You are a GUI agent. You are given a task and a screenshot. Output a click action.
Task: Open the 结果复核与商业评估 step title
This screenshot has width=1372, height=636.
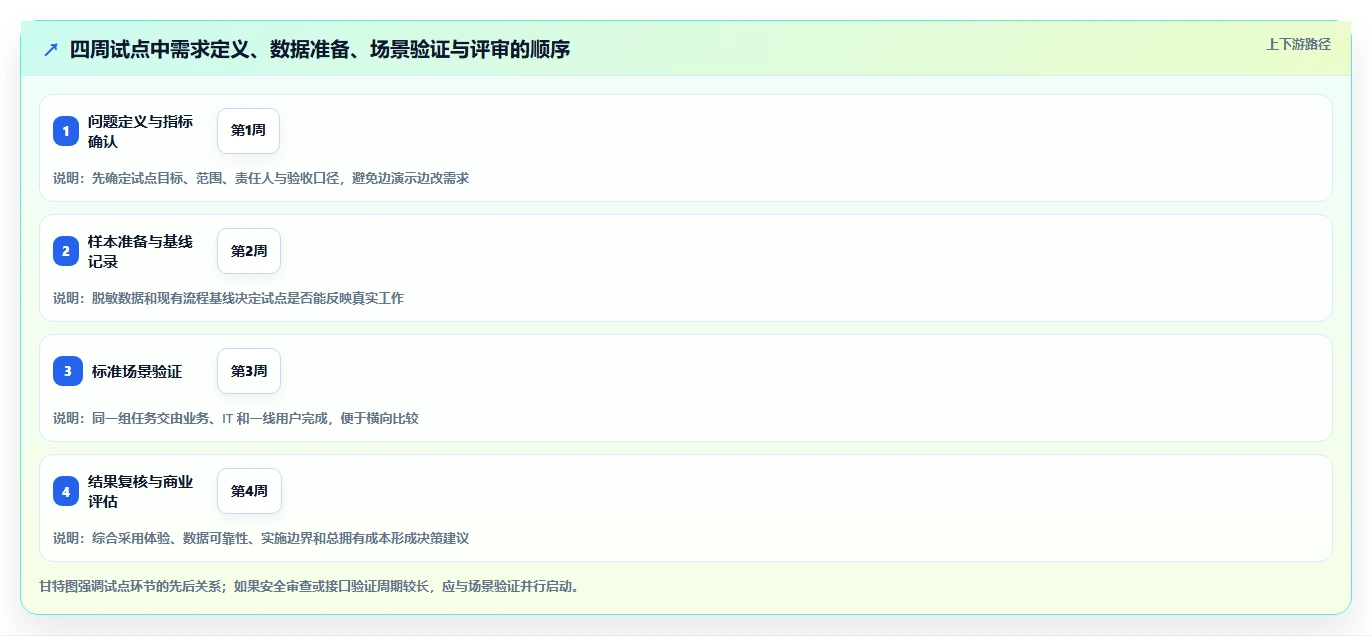(x=141, y=491)
